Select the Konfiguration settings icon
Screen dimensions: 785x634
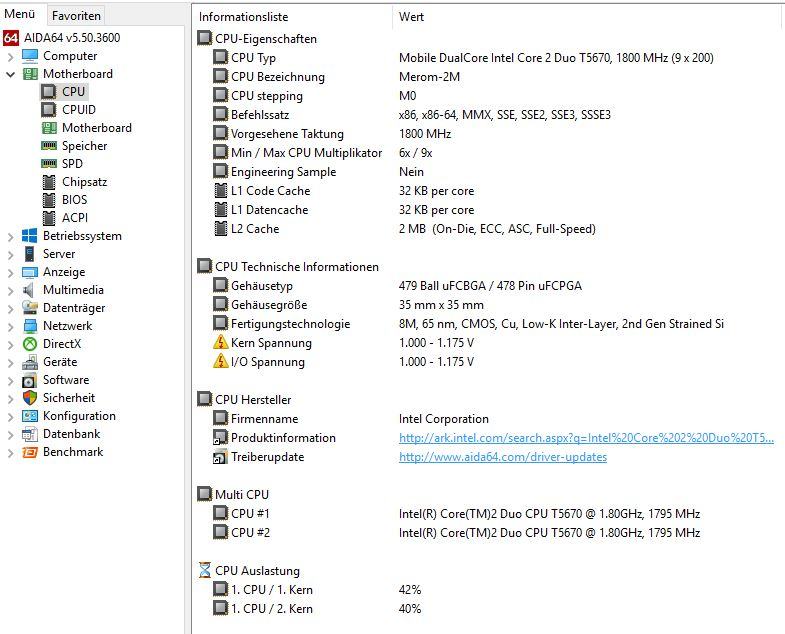30,416
